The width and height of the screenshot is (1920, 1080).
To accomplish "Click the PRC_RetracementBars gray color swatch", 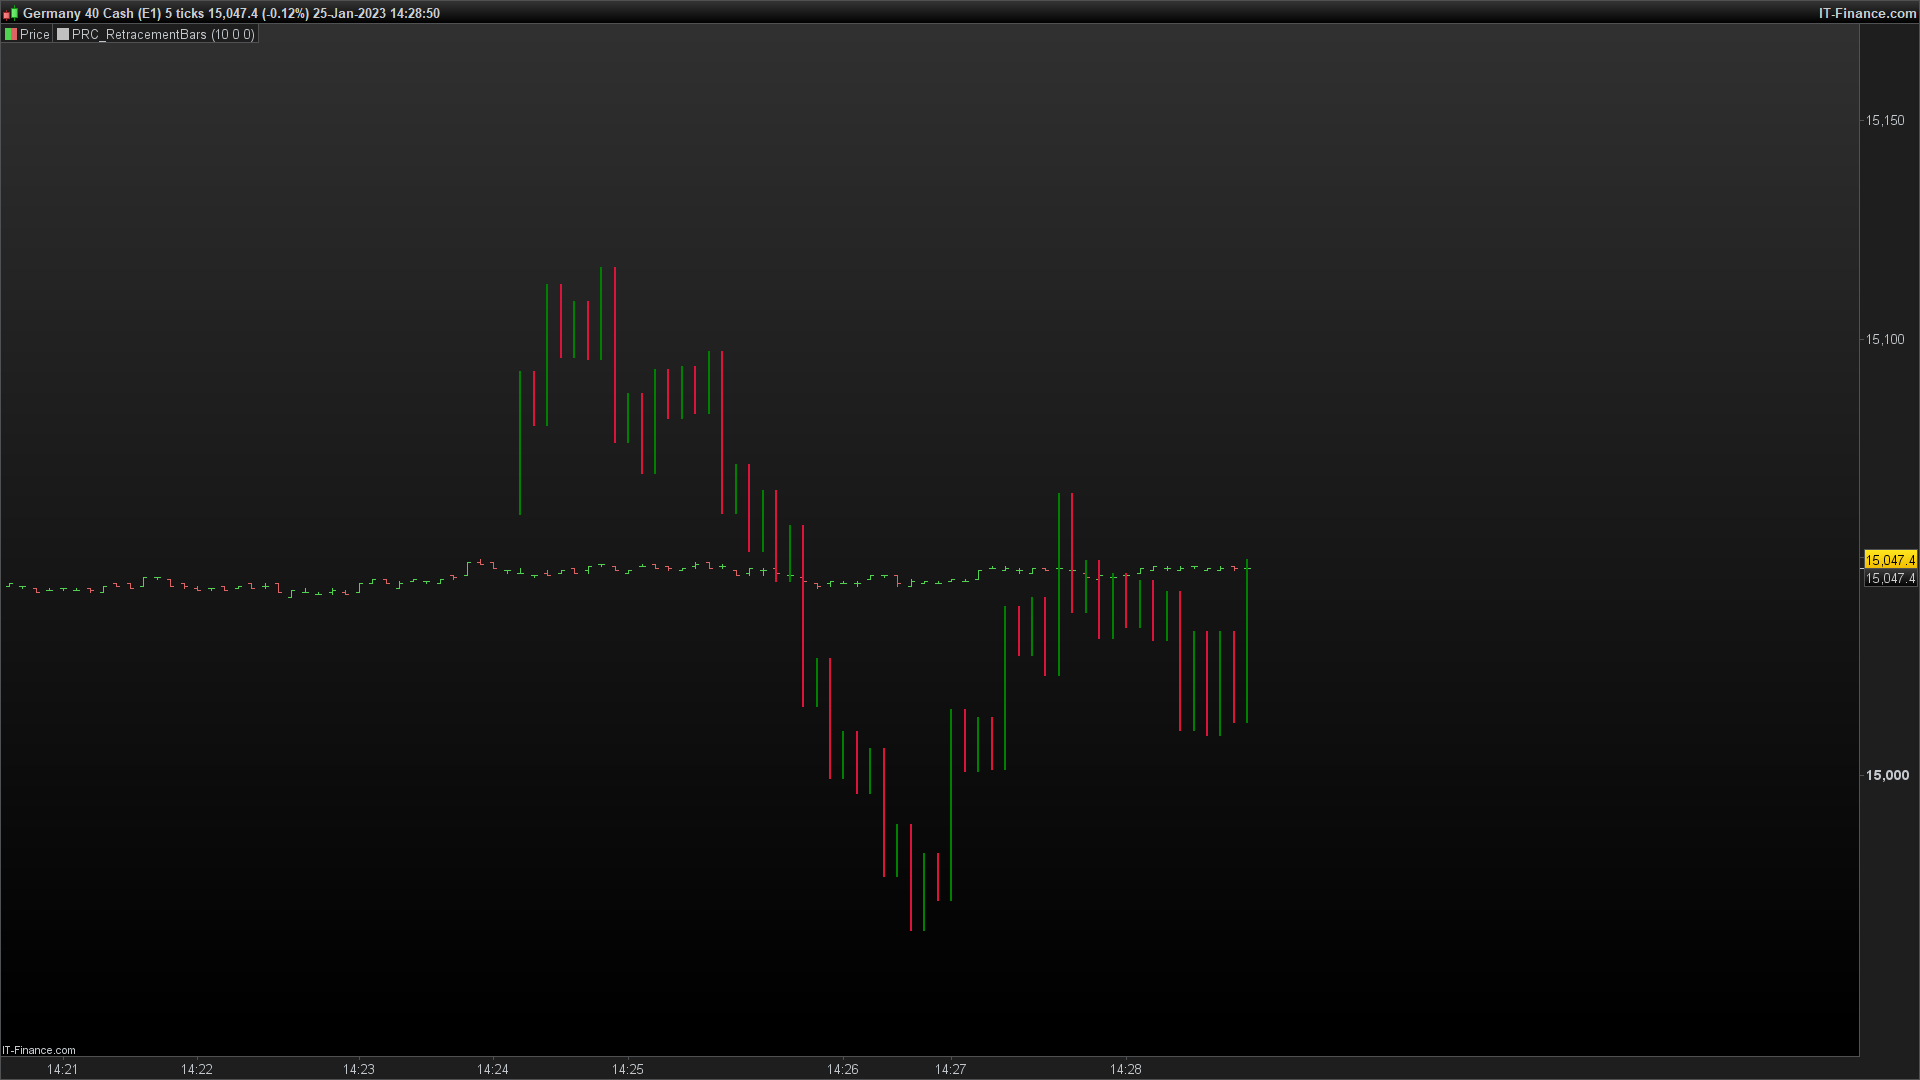I will point(63,34).
